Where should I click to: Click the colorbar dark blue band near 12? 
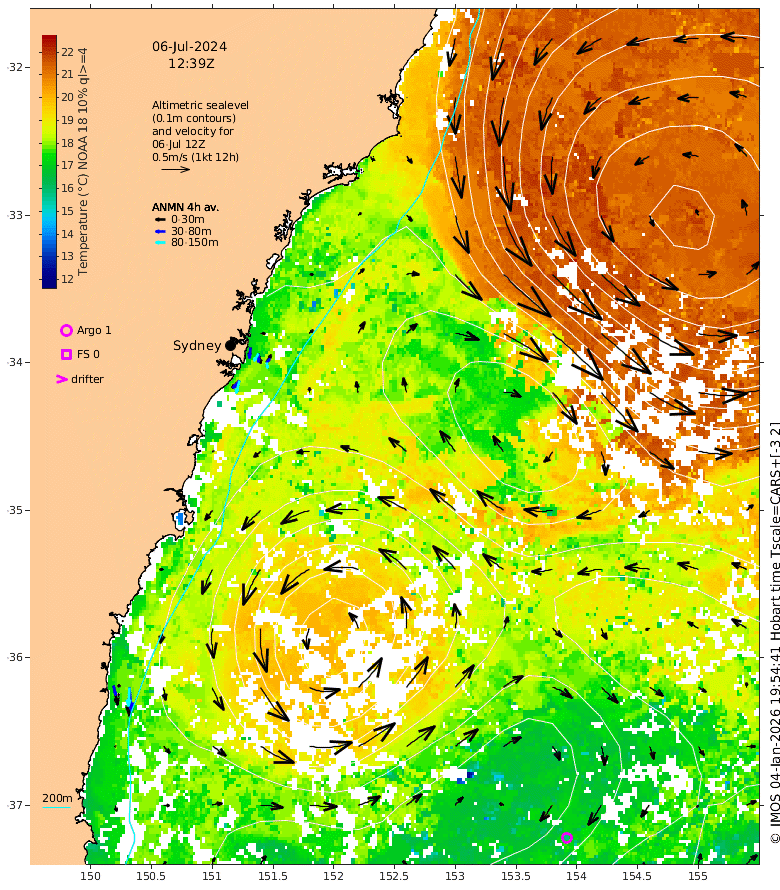49,279
